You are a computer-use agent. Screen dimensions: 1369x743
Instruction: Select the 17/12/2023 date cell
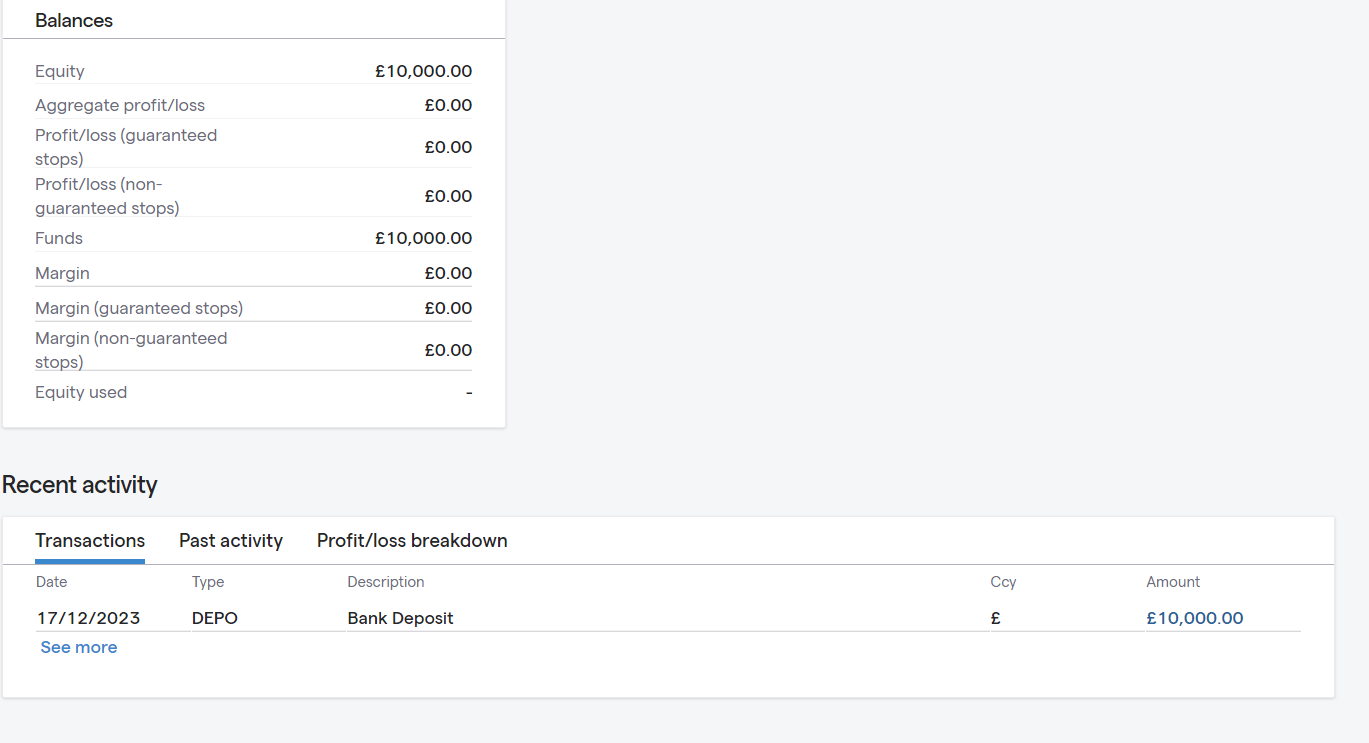[88, 618]
